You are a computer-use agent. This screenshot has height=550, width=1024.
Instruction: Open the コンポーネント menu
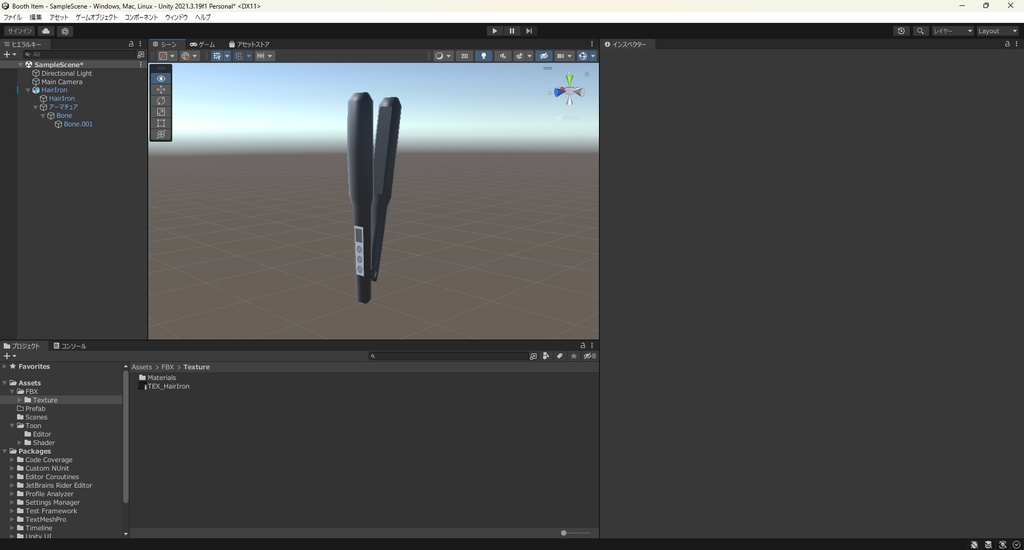point(141,17)
